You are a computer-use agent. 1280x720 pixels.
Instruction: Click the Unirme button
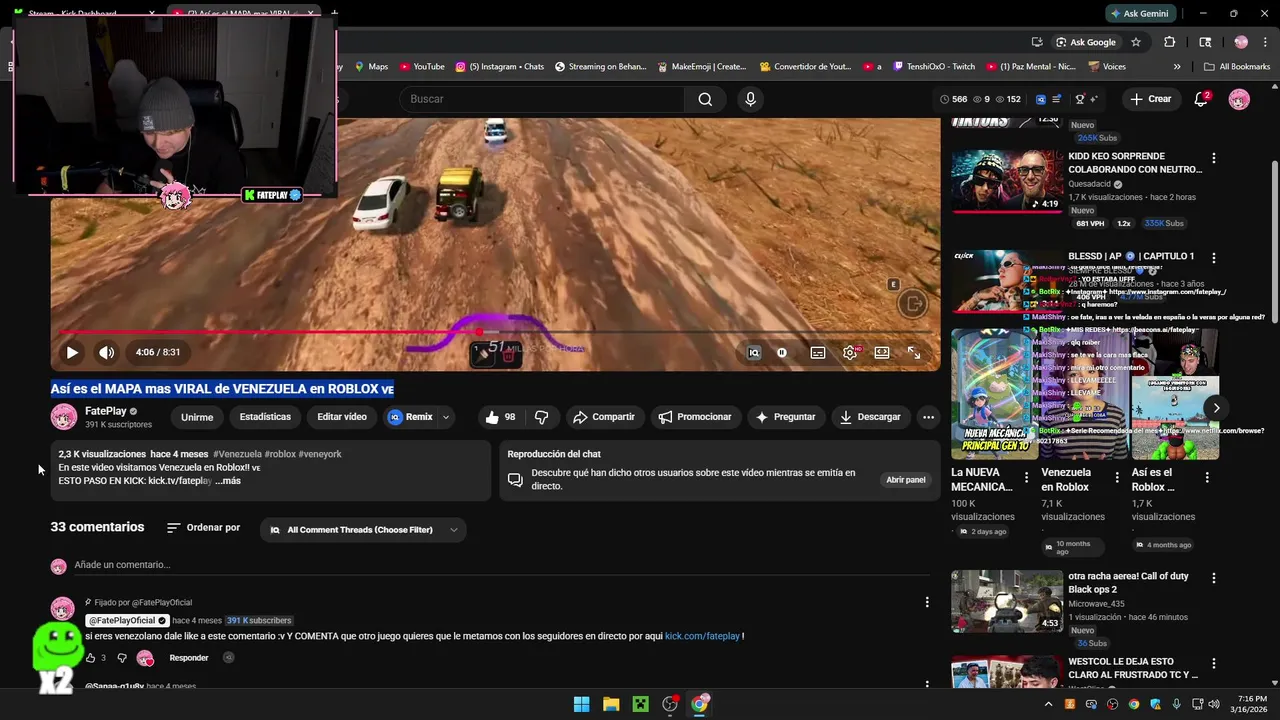click(x=197, y=417)
